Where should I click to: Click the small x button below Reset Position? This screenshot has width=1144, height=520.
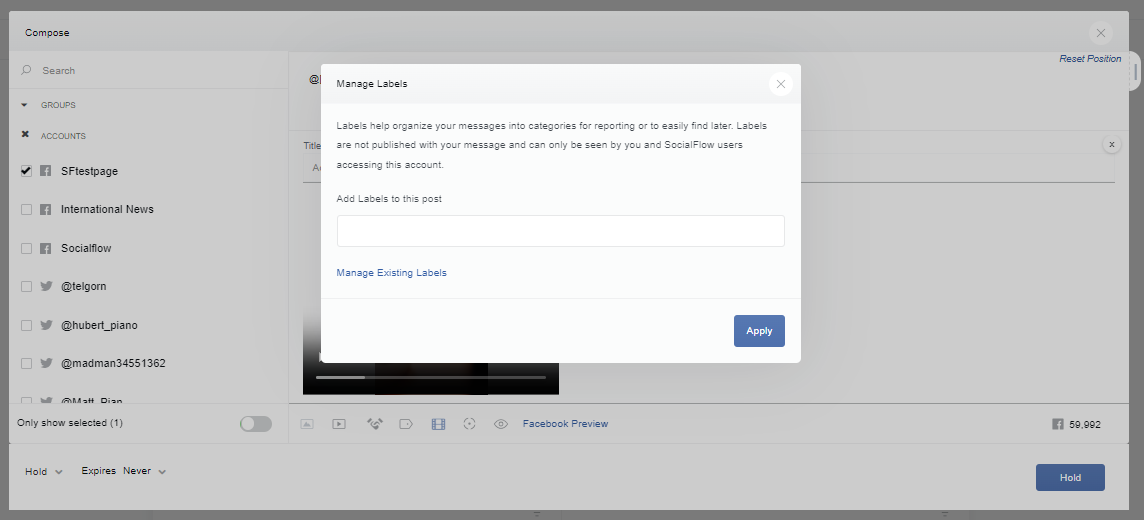point(1111,144)
